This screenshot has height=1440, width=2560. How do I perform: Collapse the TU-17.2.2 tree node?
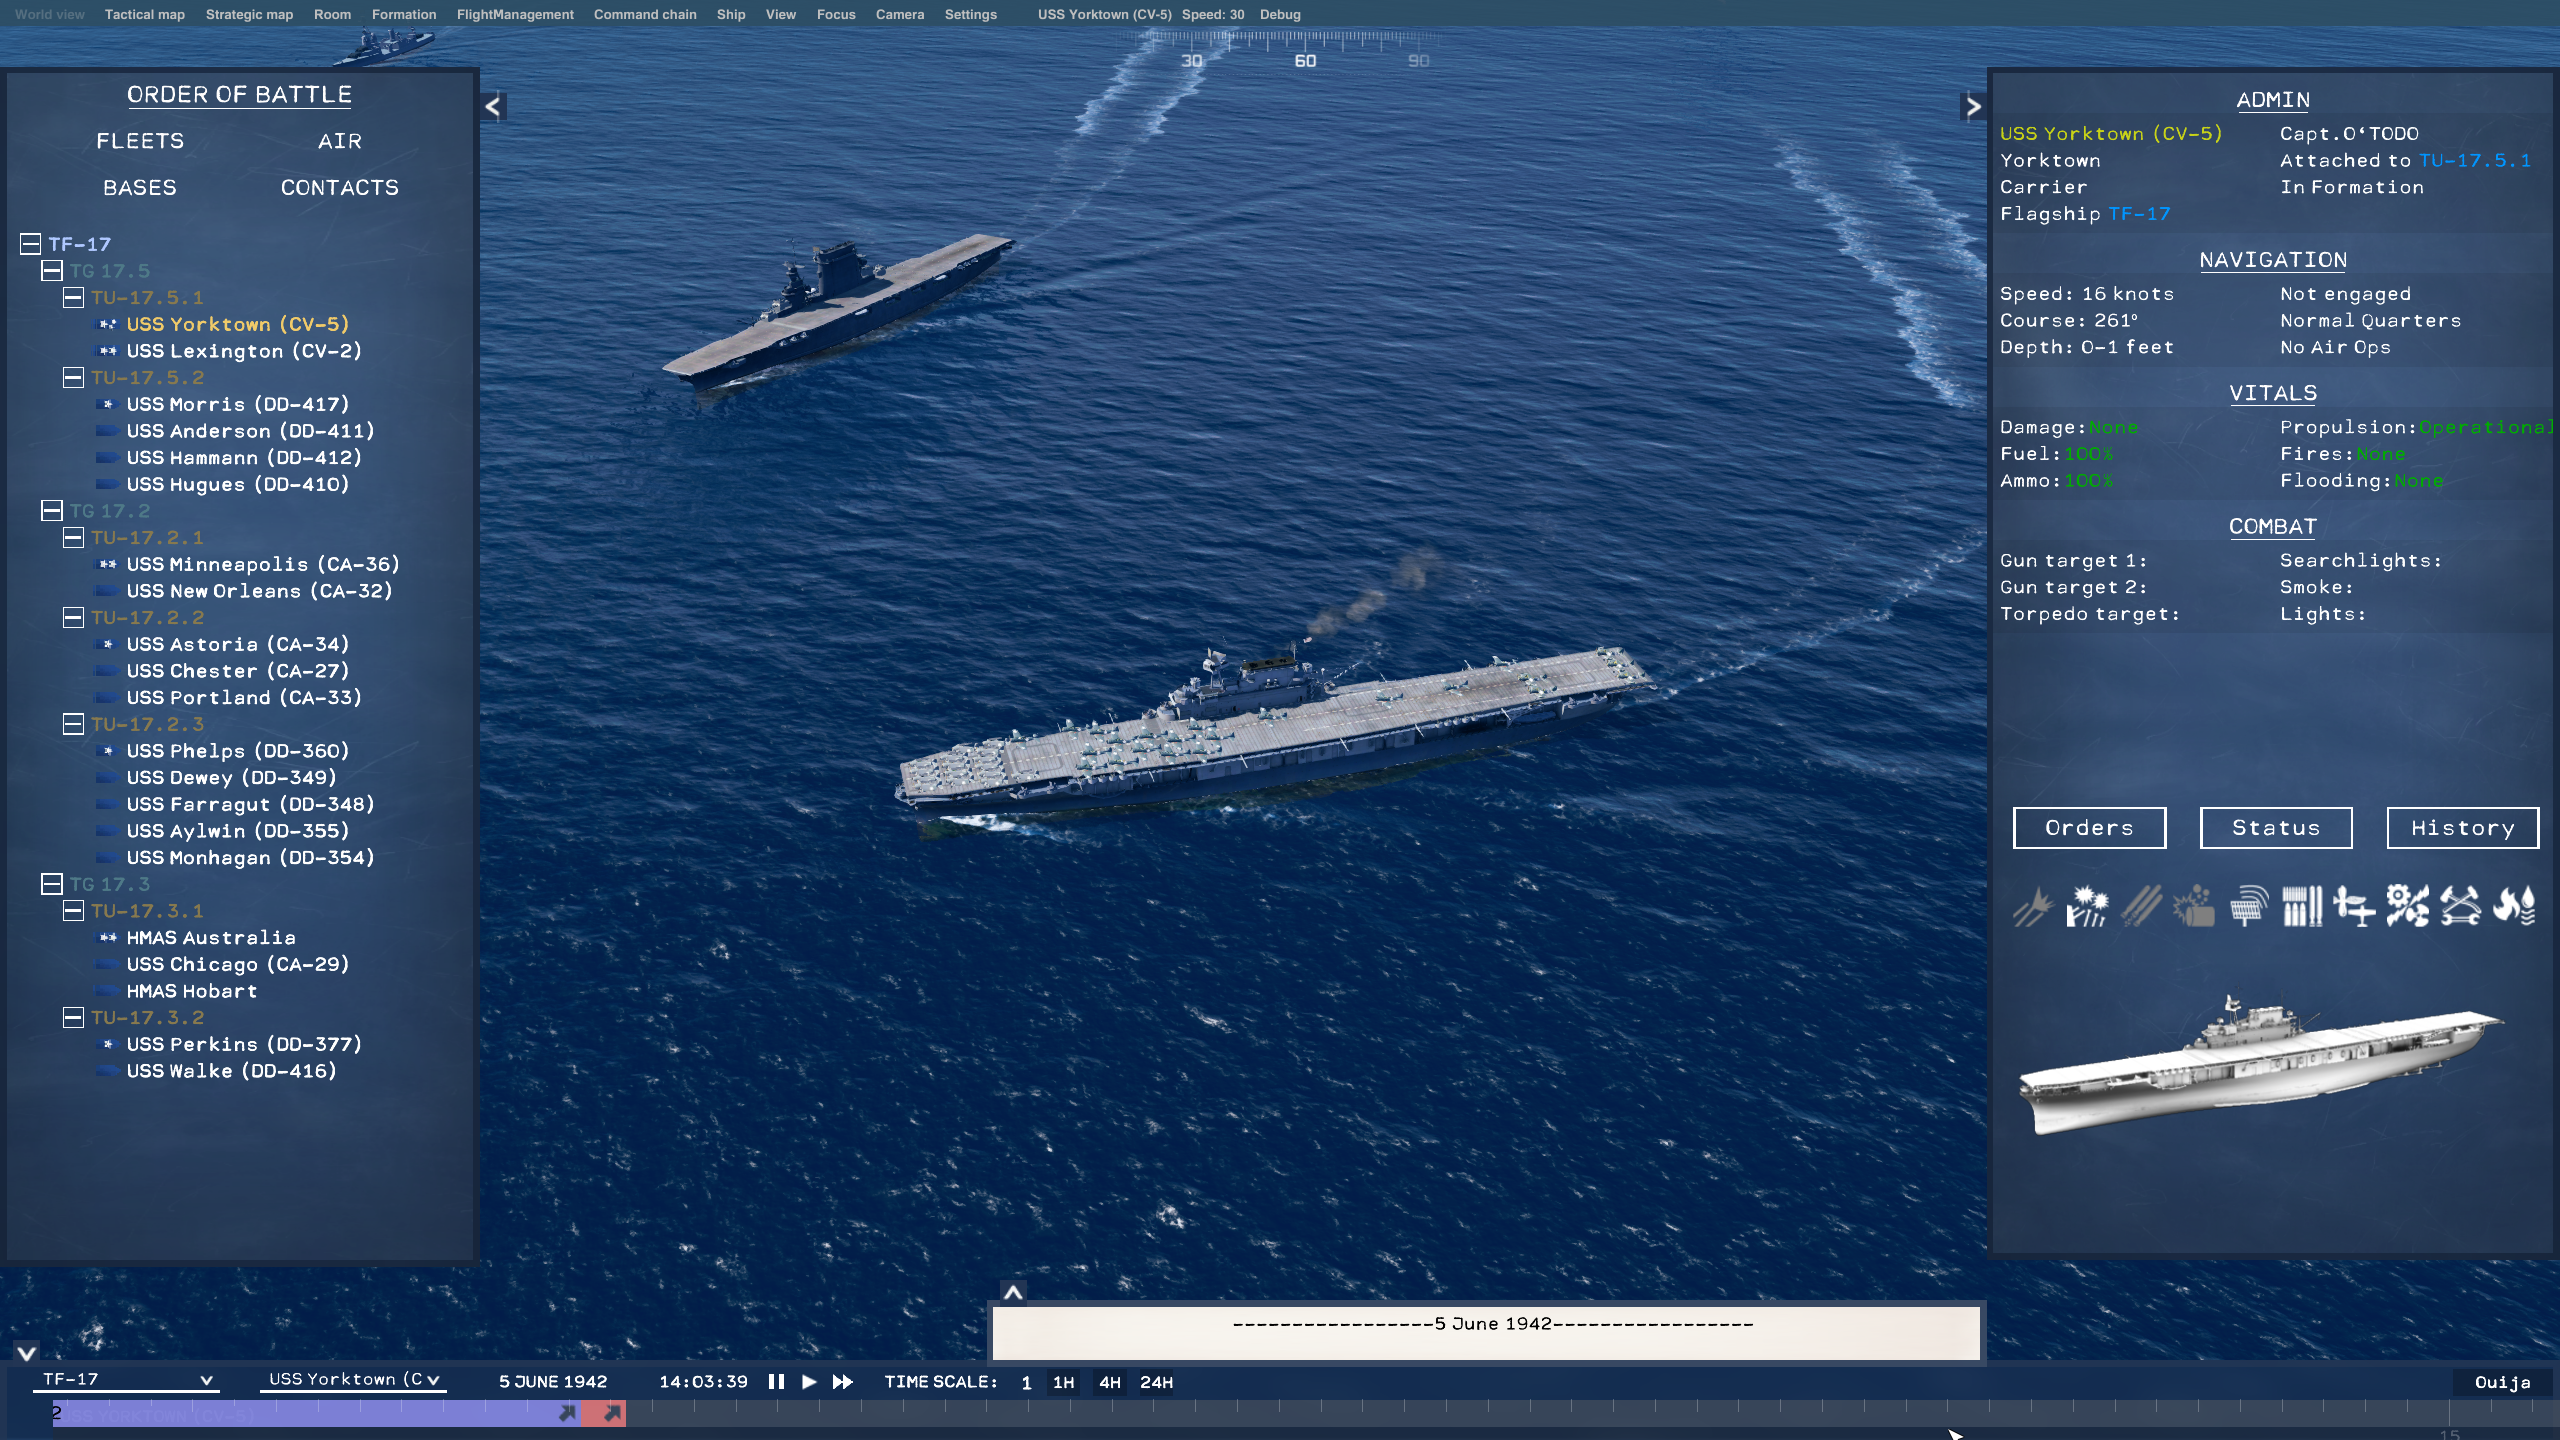(73, 617)
